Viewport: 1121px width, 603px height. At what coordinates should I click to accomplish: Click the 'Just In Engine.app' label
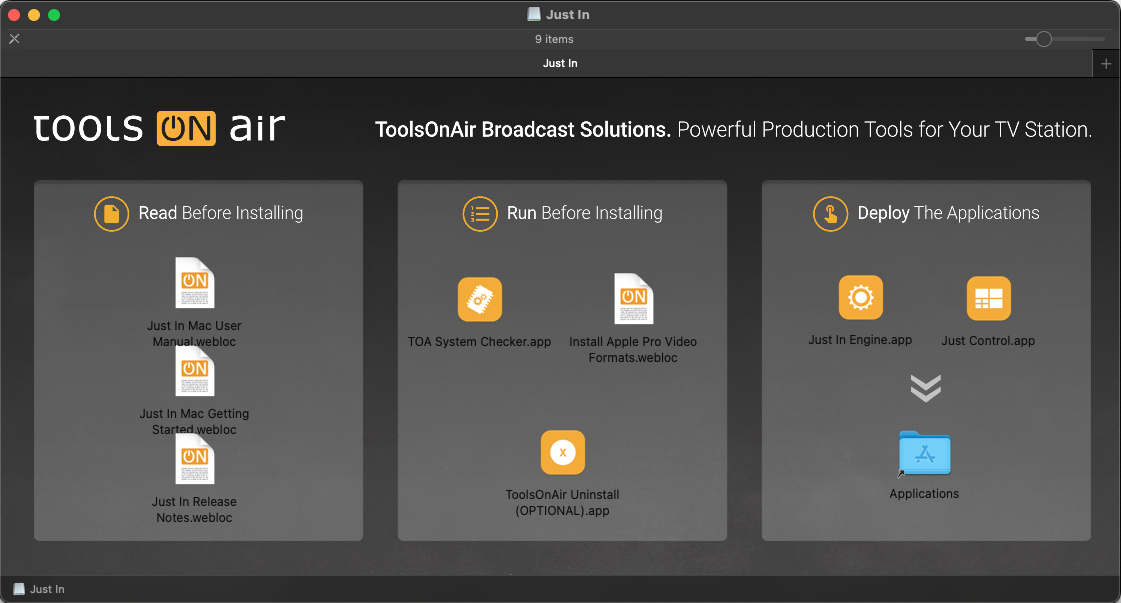[861, 340]
